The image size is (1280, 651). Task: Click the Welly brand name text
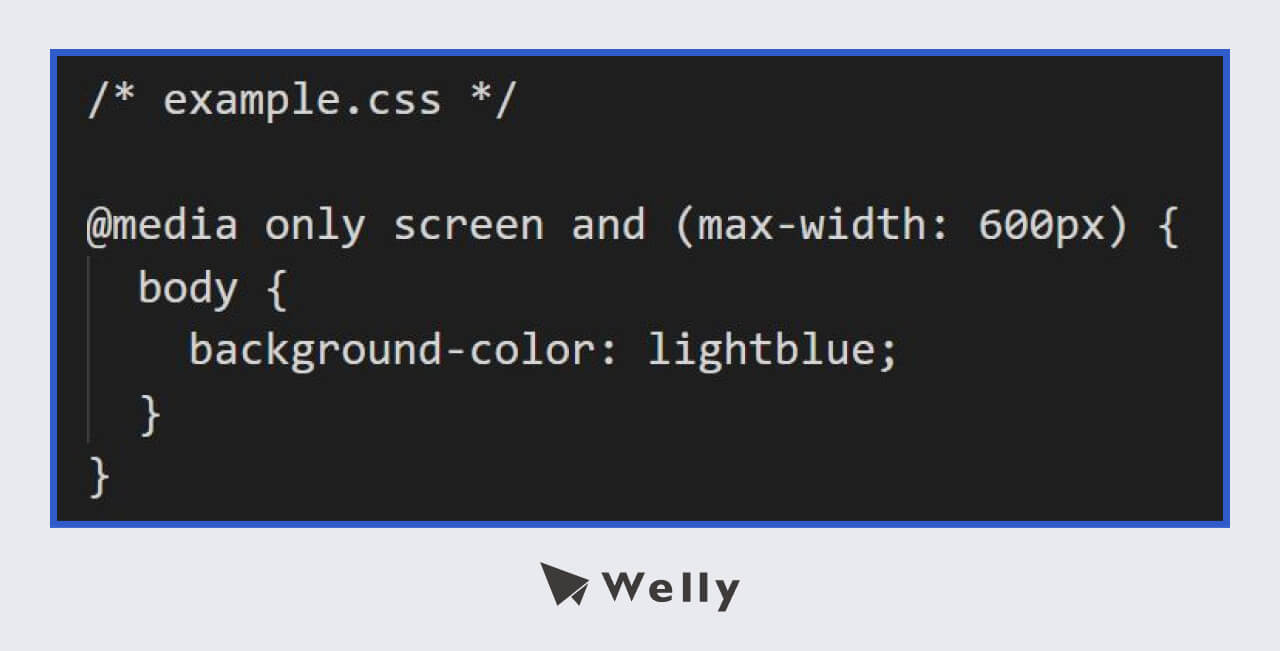coord(670,588)
